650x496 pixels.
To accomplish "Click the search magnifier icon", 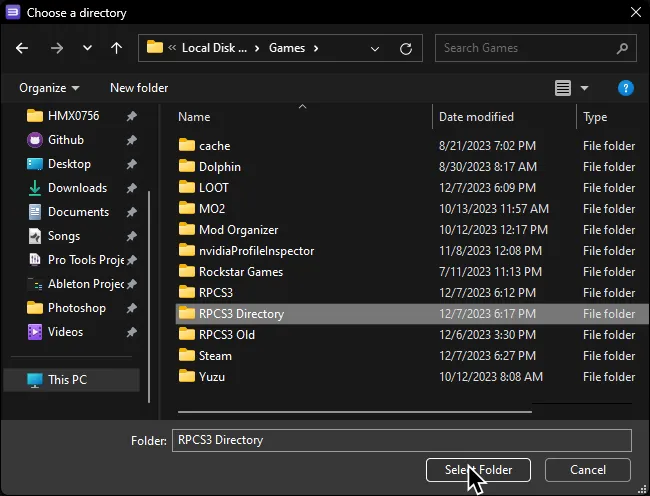I will [x=622, y=48].
